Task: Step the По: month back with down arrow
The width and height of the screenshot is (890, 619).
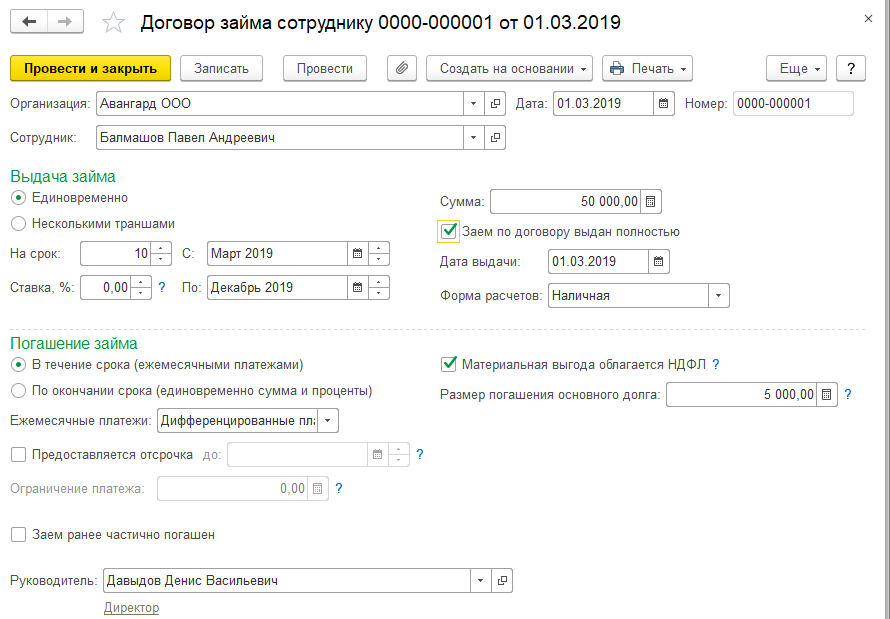Action: [x=379, y=293]
